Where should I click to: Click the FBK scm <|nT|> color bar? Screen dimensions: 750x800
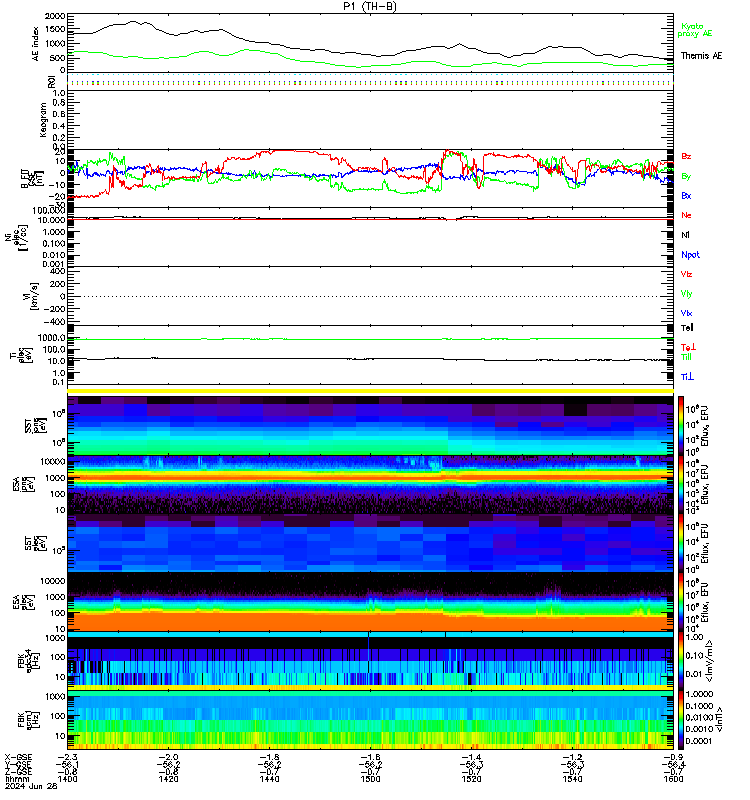(681, 720)
